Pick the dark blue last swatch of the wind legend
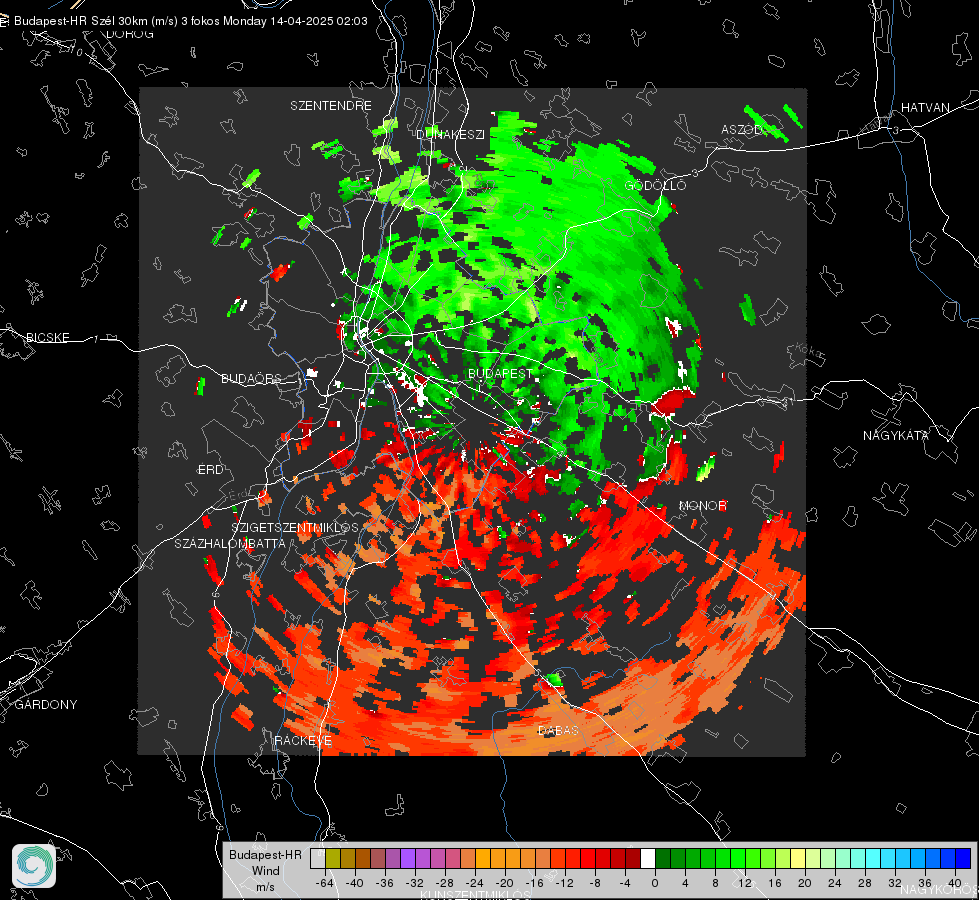Viewport: 979px width, 900px height. [x=963, y=858]
